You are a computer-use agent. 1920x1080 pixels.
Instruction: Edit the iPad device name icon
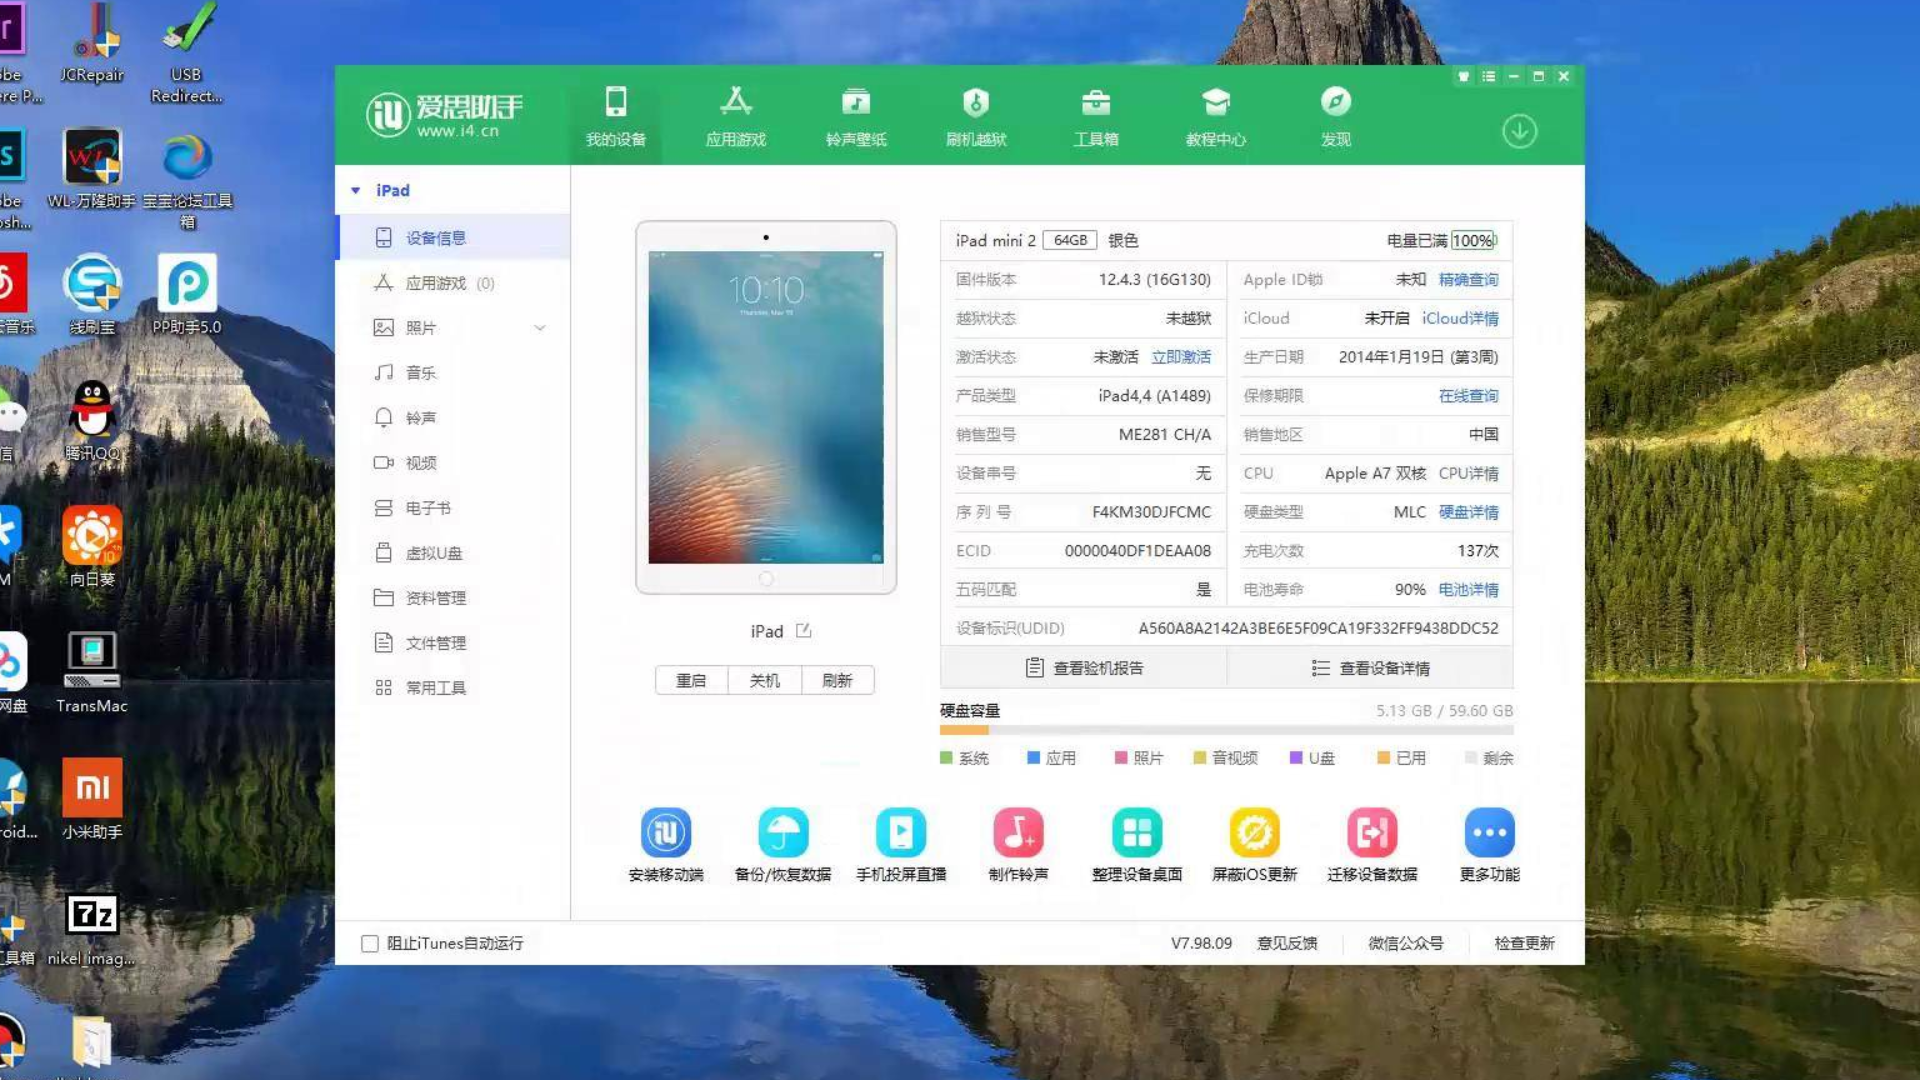pyautogui.click(x=803, y=631)
